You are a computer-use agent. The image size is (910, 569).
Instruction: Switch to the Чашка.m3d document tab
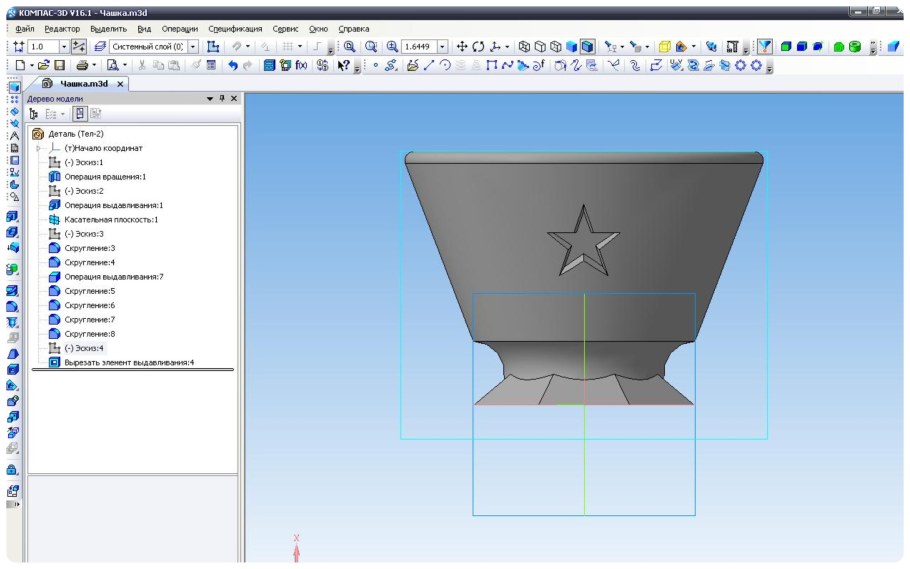pyautogui.click(x=82, y=84)
